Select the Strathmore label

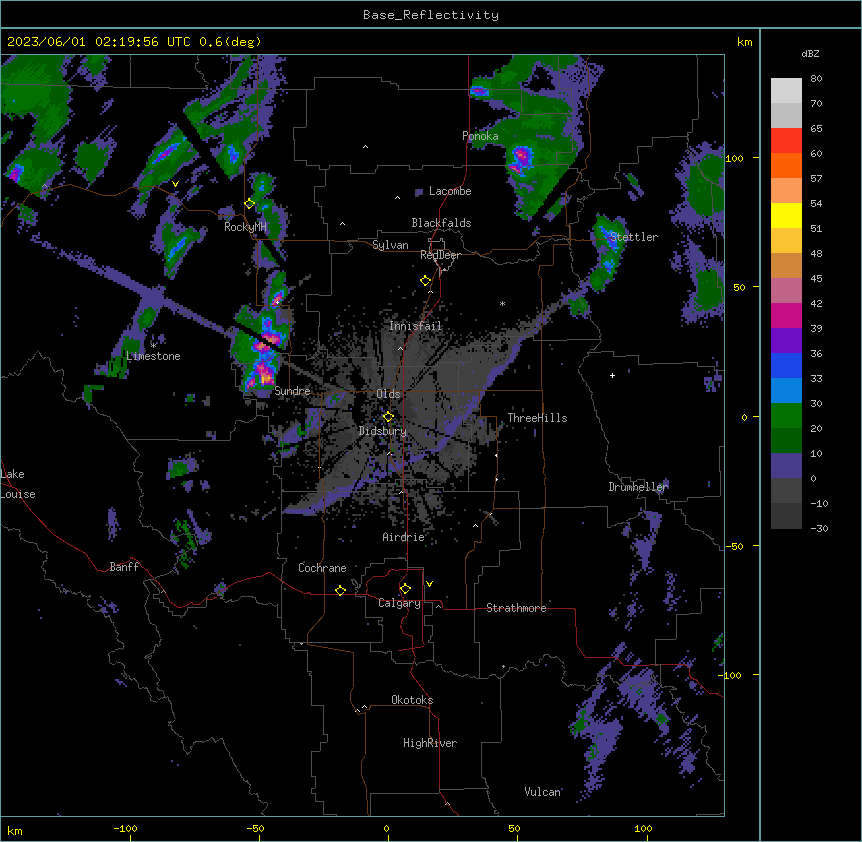[x=516, y=608]
